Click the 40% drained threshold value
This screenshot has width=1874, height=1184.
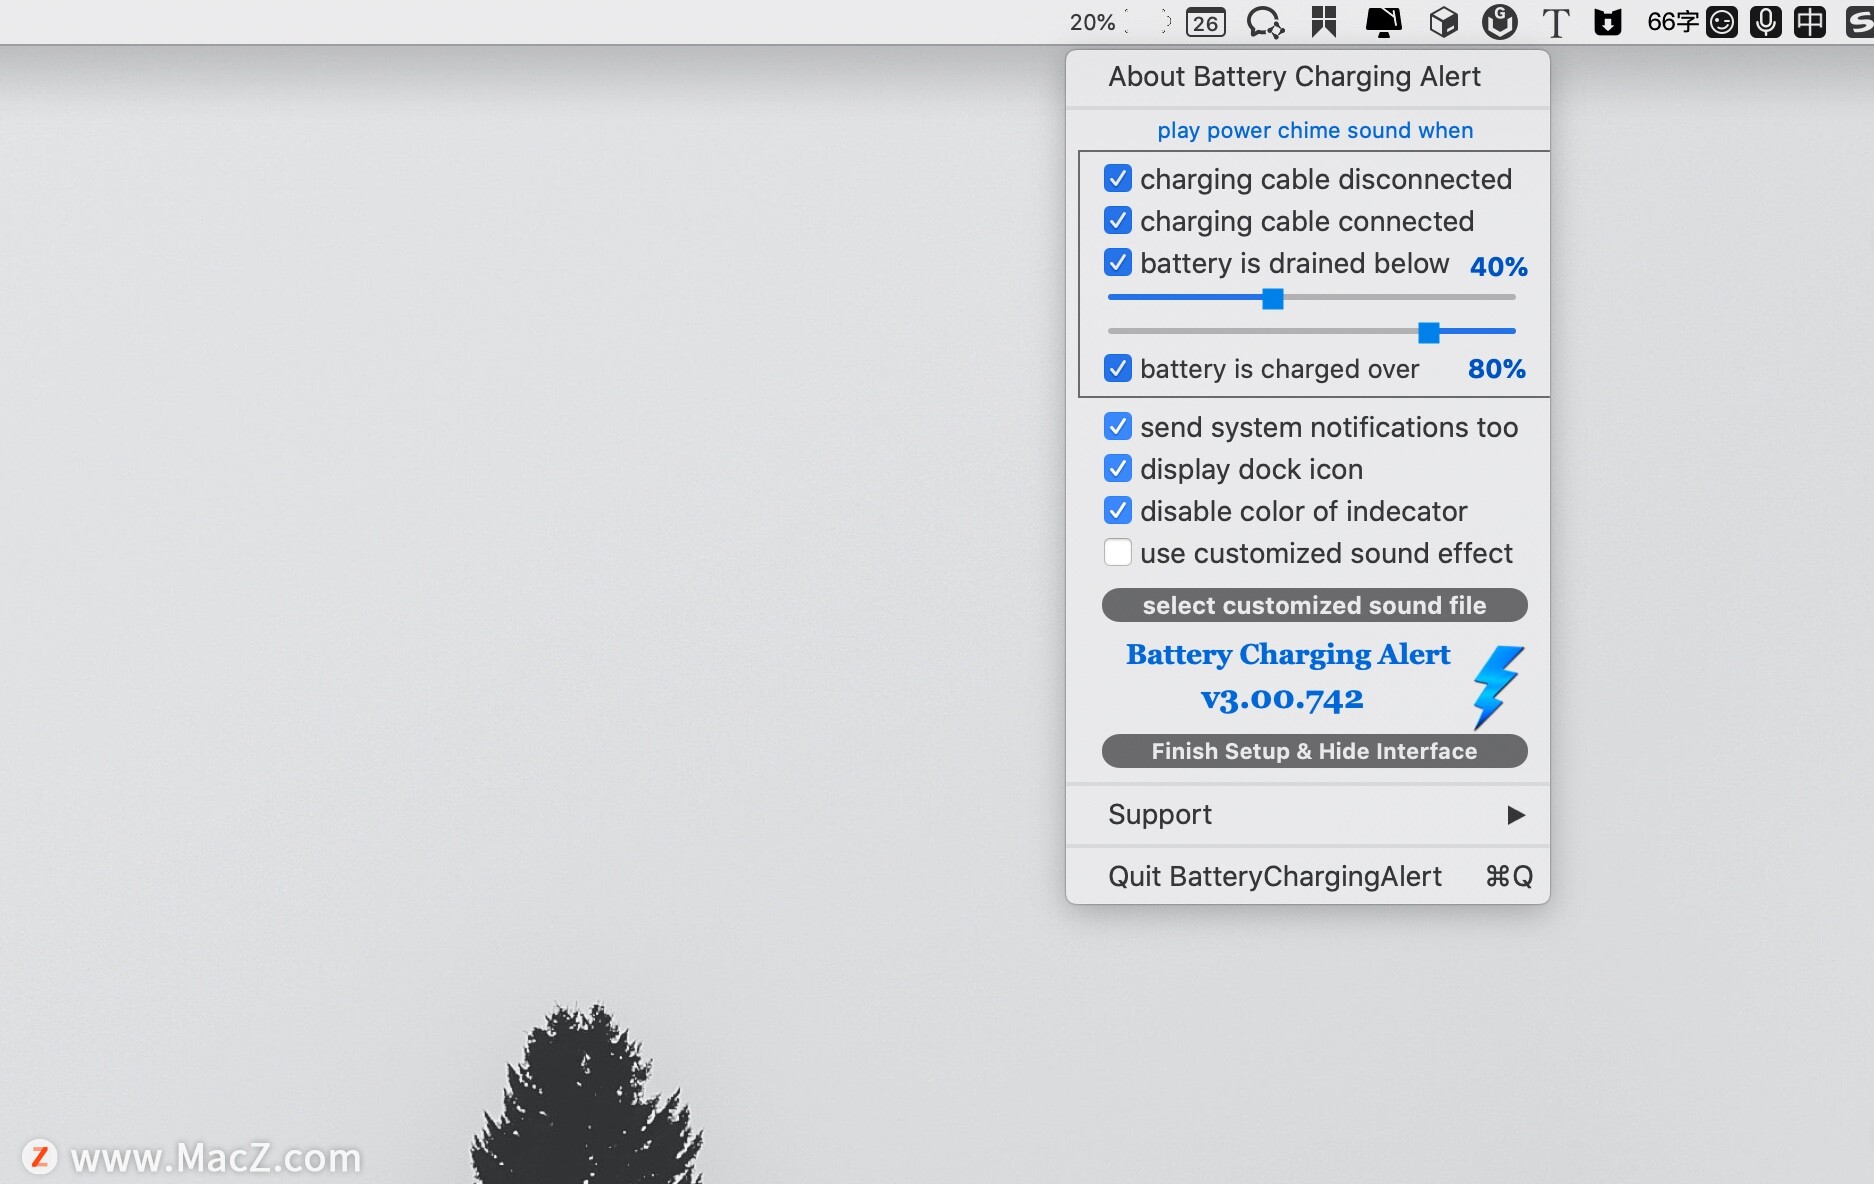[x=1498, y=266]
